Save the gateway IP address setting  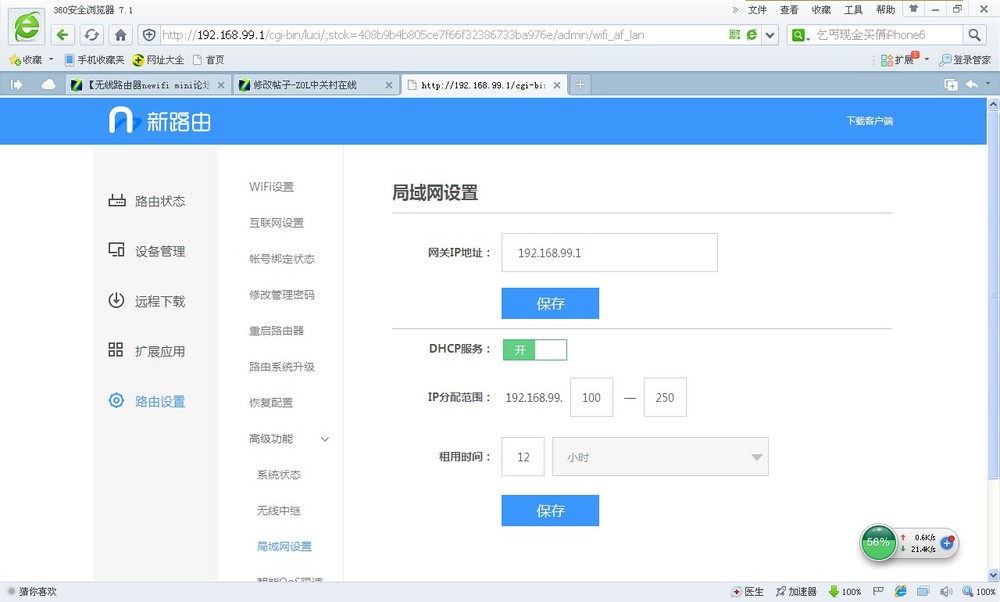coord(550,304)
